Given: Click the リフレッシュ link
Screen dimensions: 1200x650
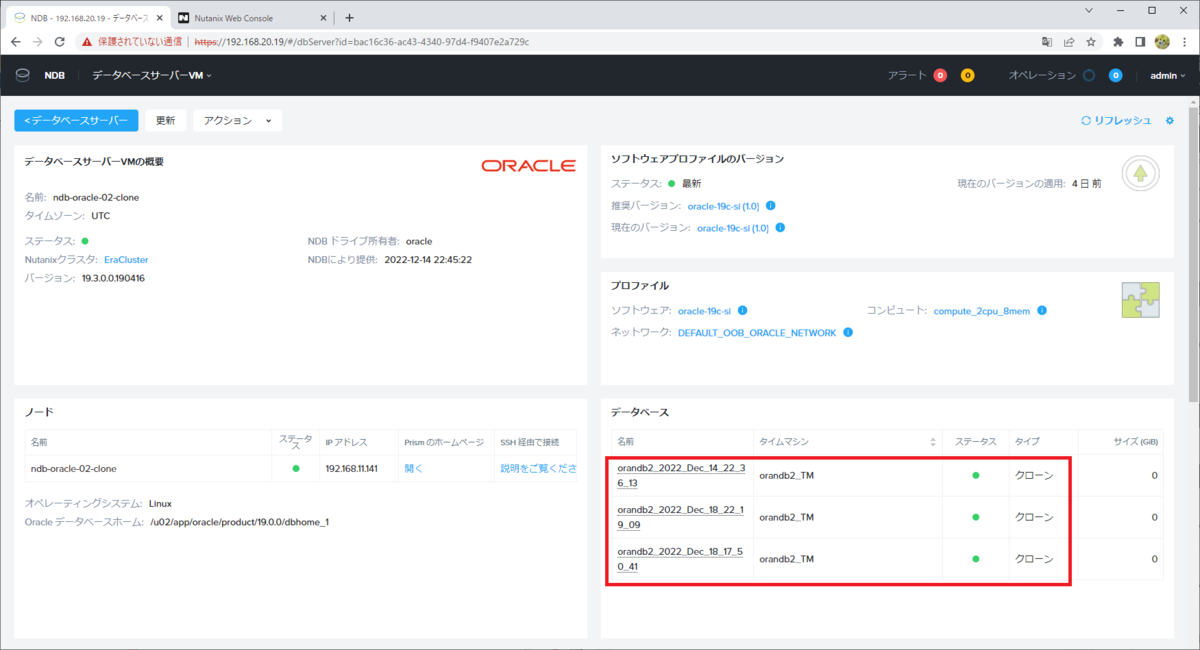Looking at the screenshot, I should coord(1116,120).
